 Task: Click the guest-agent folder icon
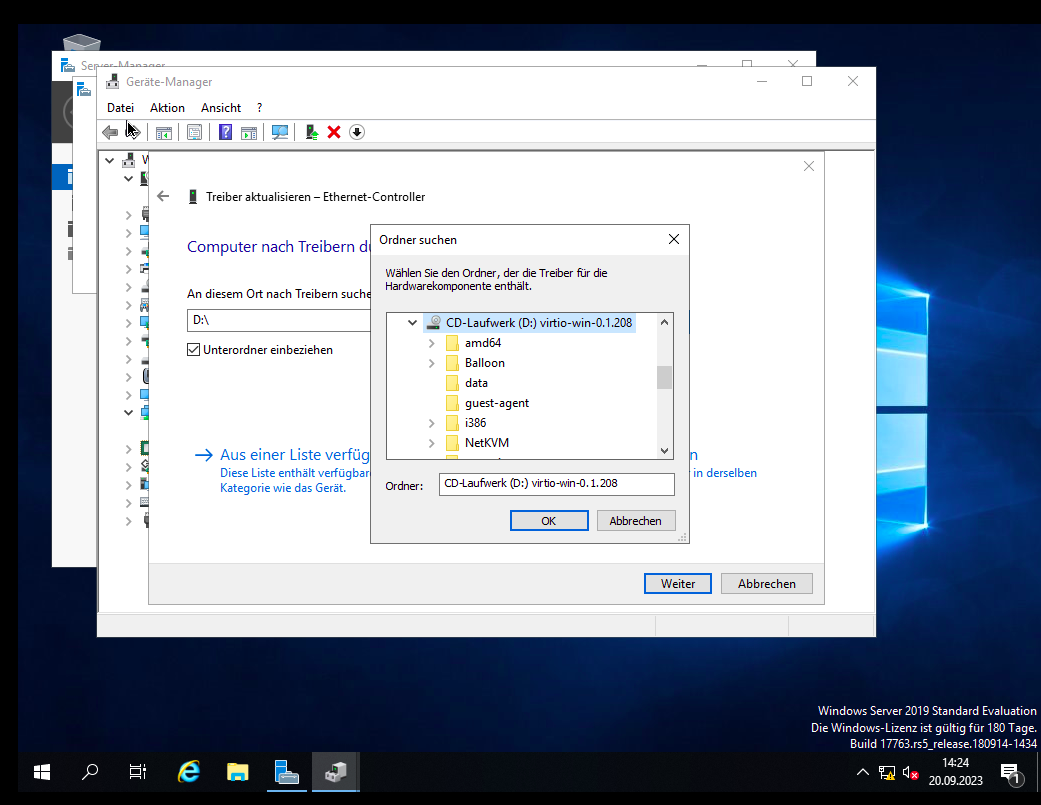pyautogui.click(x=452, y=403)
